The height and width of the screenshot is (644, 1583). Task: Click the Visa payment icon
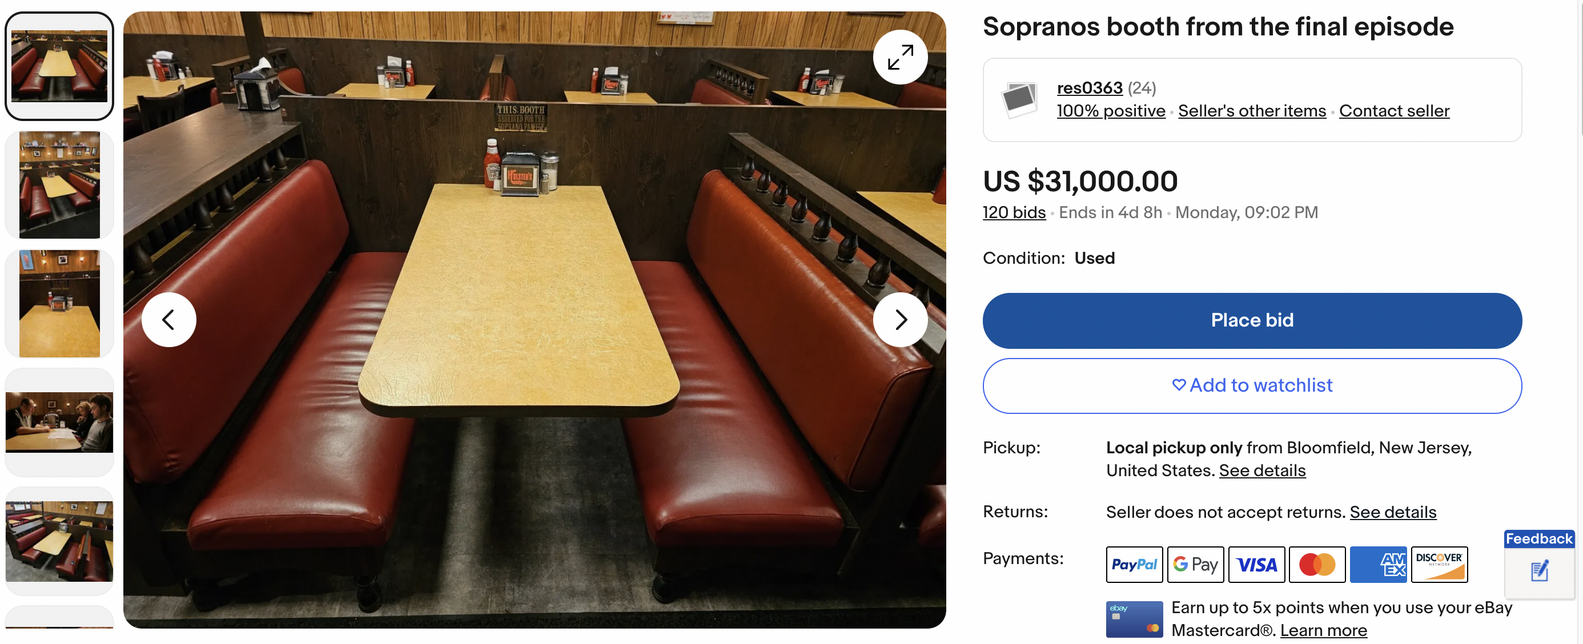pyautogui.click(x=1256, y=564)
